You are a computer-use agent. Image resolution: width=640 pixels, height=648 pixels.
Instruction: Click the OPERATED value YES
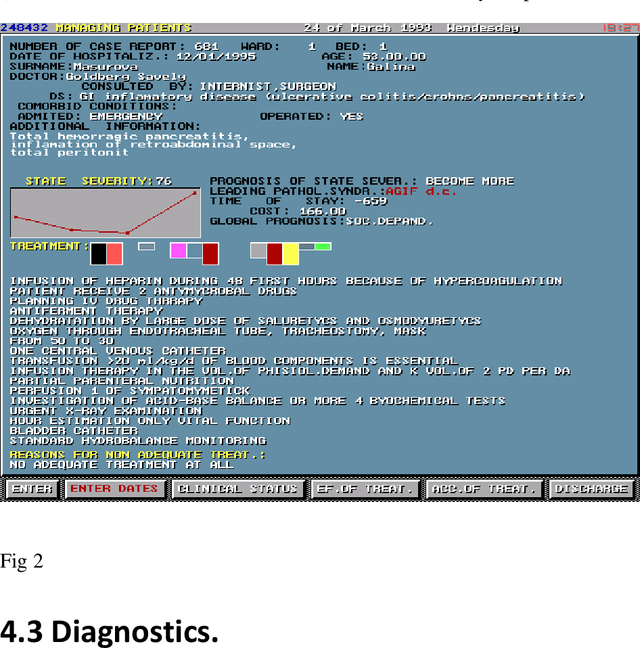[x=352, y=117]
